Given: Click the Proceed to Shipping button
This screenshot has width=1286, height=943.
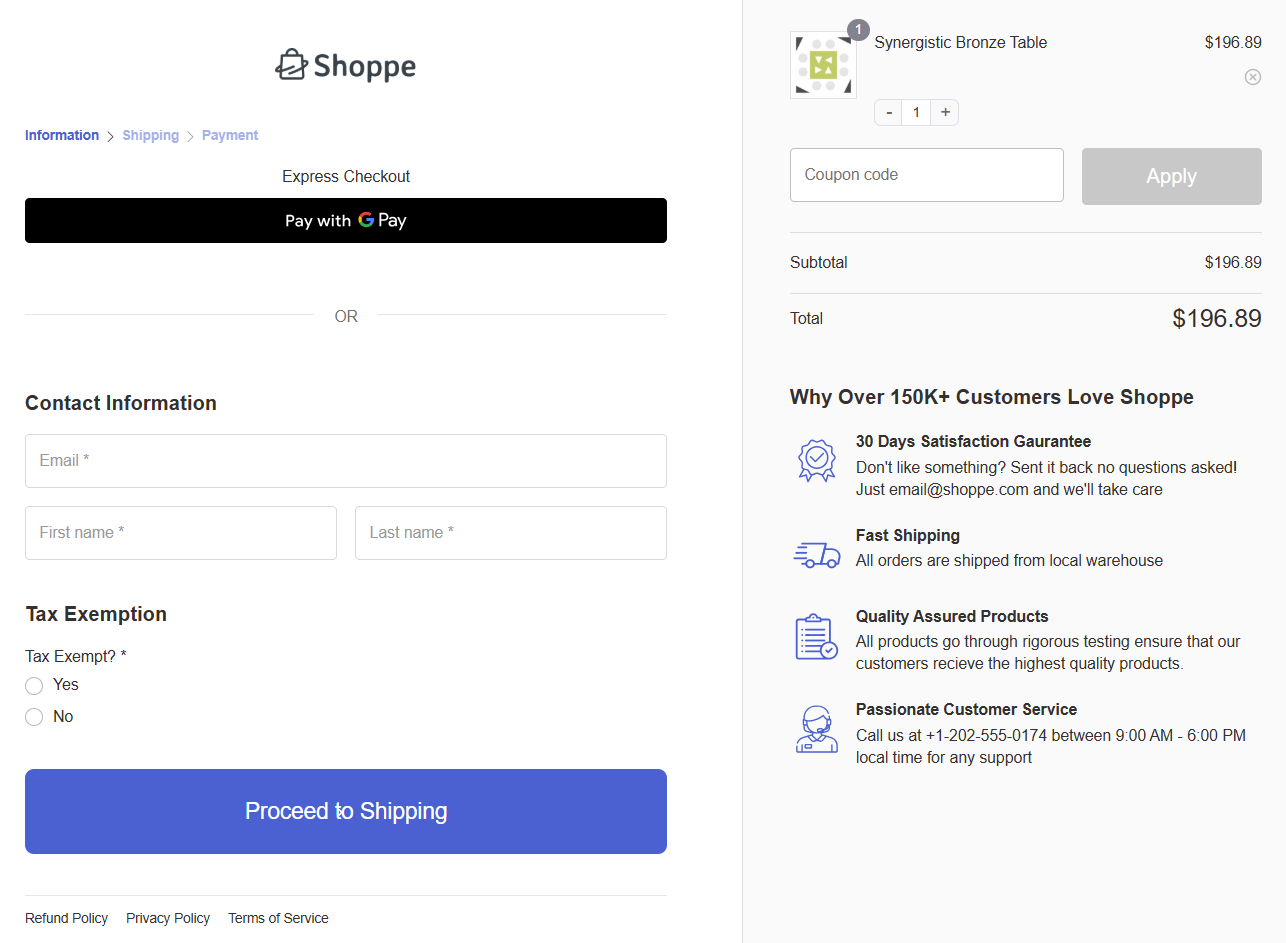Looking at the screenshot, I should tap(345, 811).
